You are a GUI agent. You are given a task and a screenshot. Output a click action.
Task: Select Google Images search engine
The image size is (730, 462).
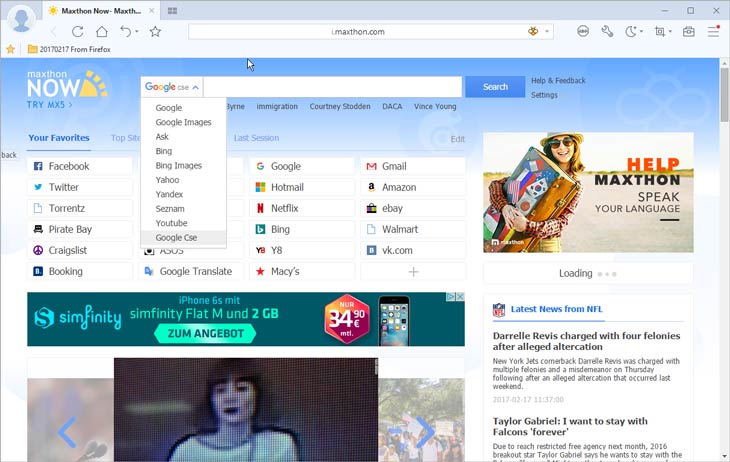[183, 122]
